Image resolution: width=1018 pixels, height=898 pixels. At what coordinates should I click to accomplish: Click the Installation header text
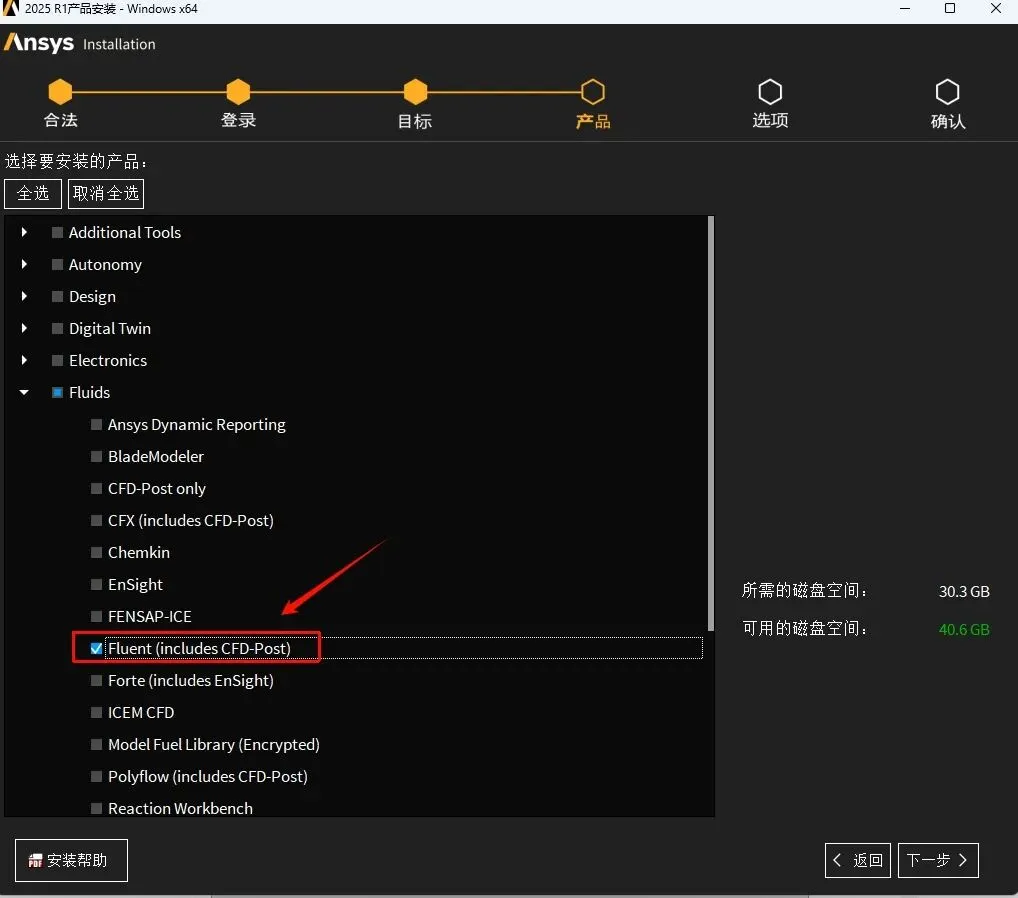(119, 44)
